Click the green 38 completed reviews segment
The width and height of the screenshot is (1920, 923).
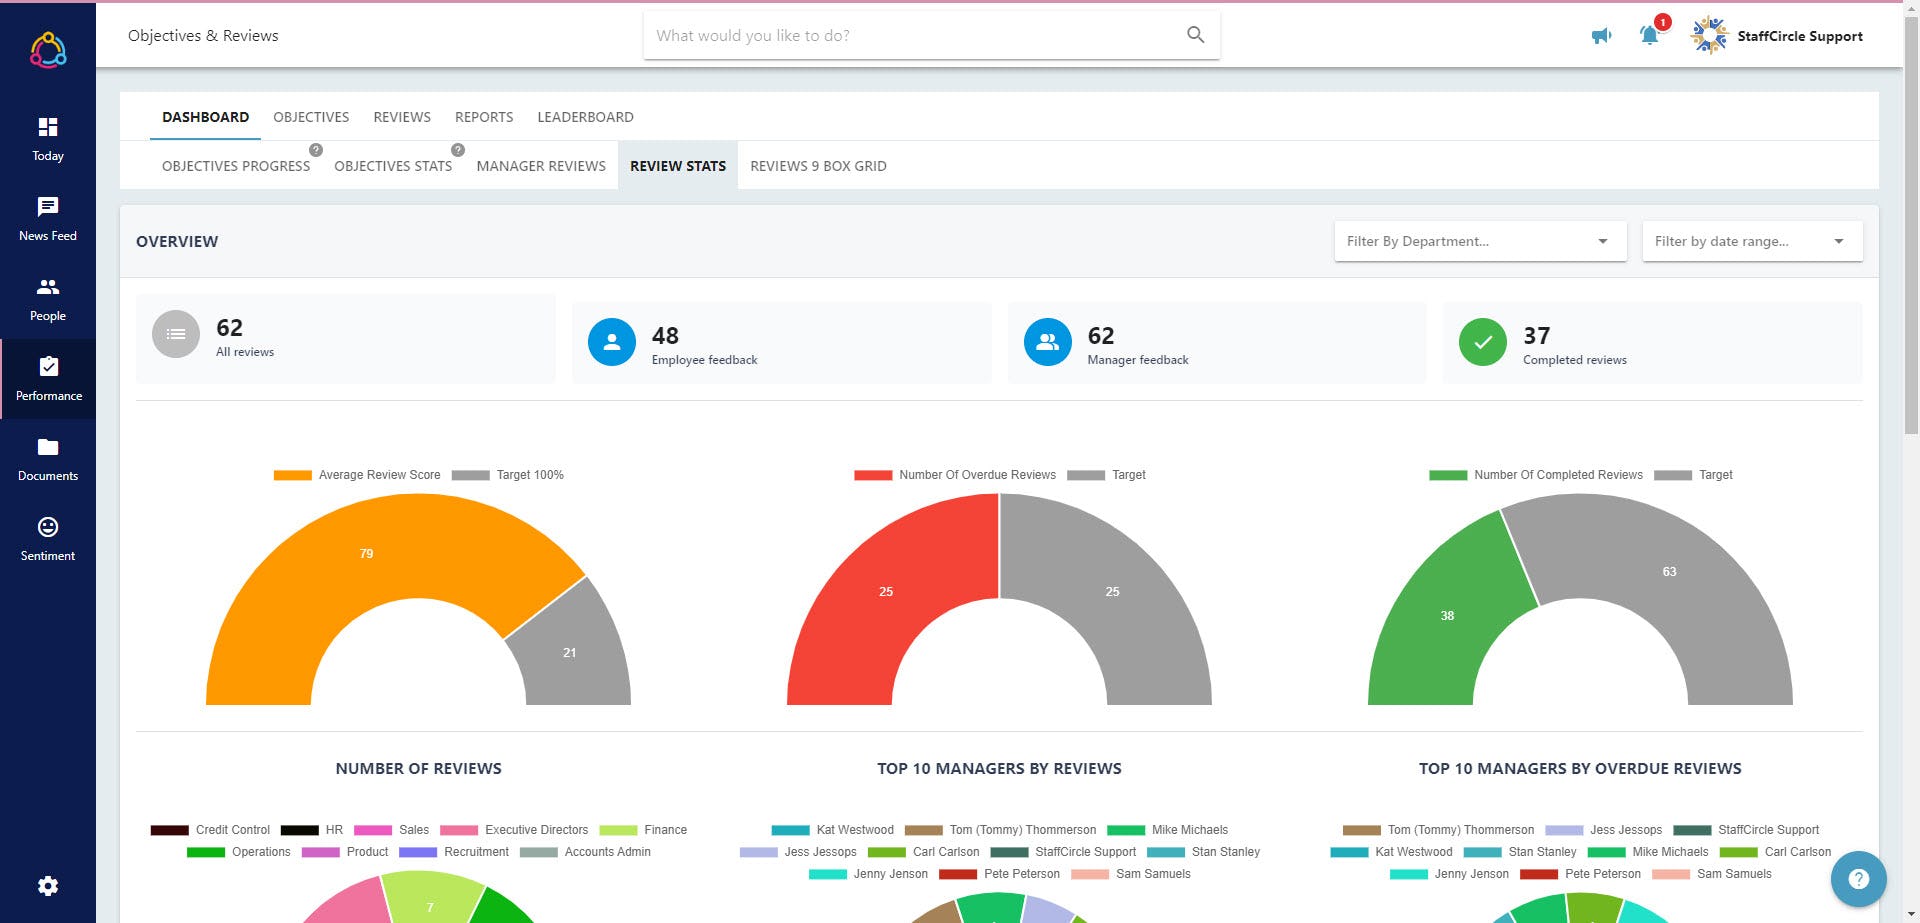coord(1447,615)
